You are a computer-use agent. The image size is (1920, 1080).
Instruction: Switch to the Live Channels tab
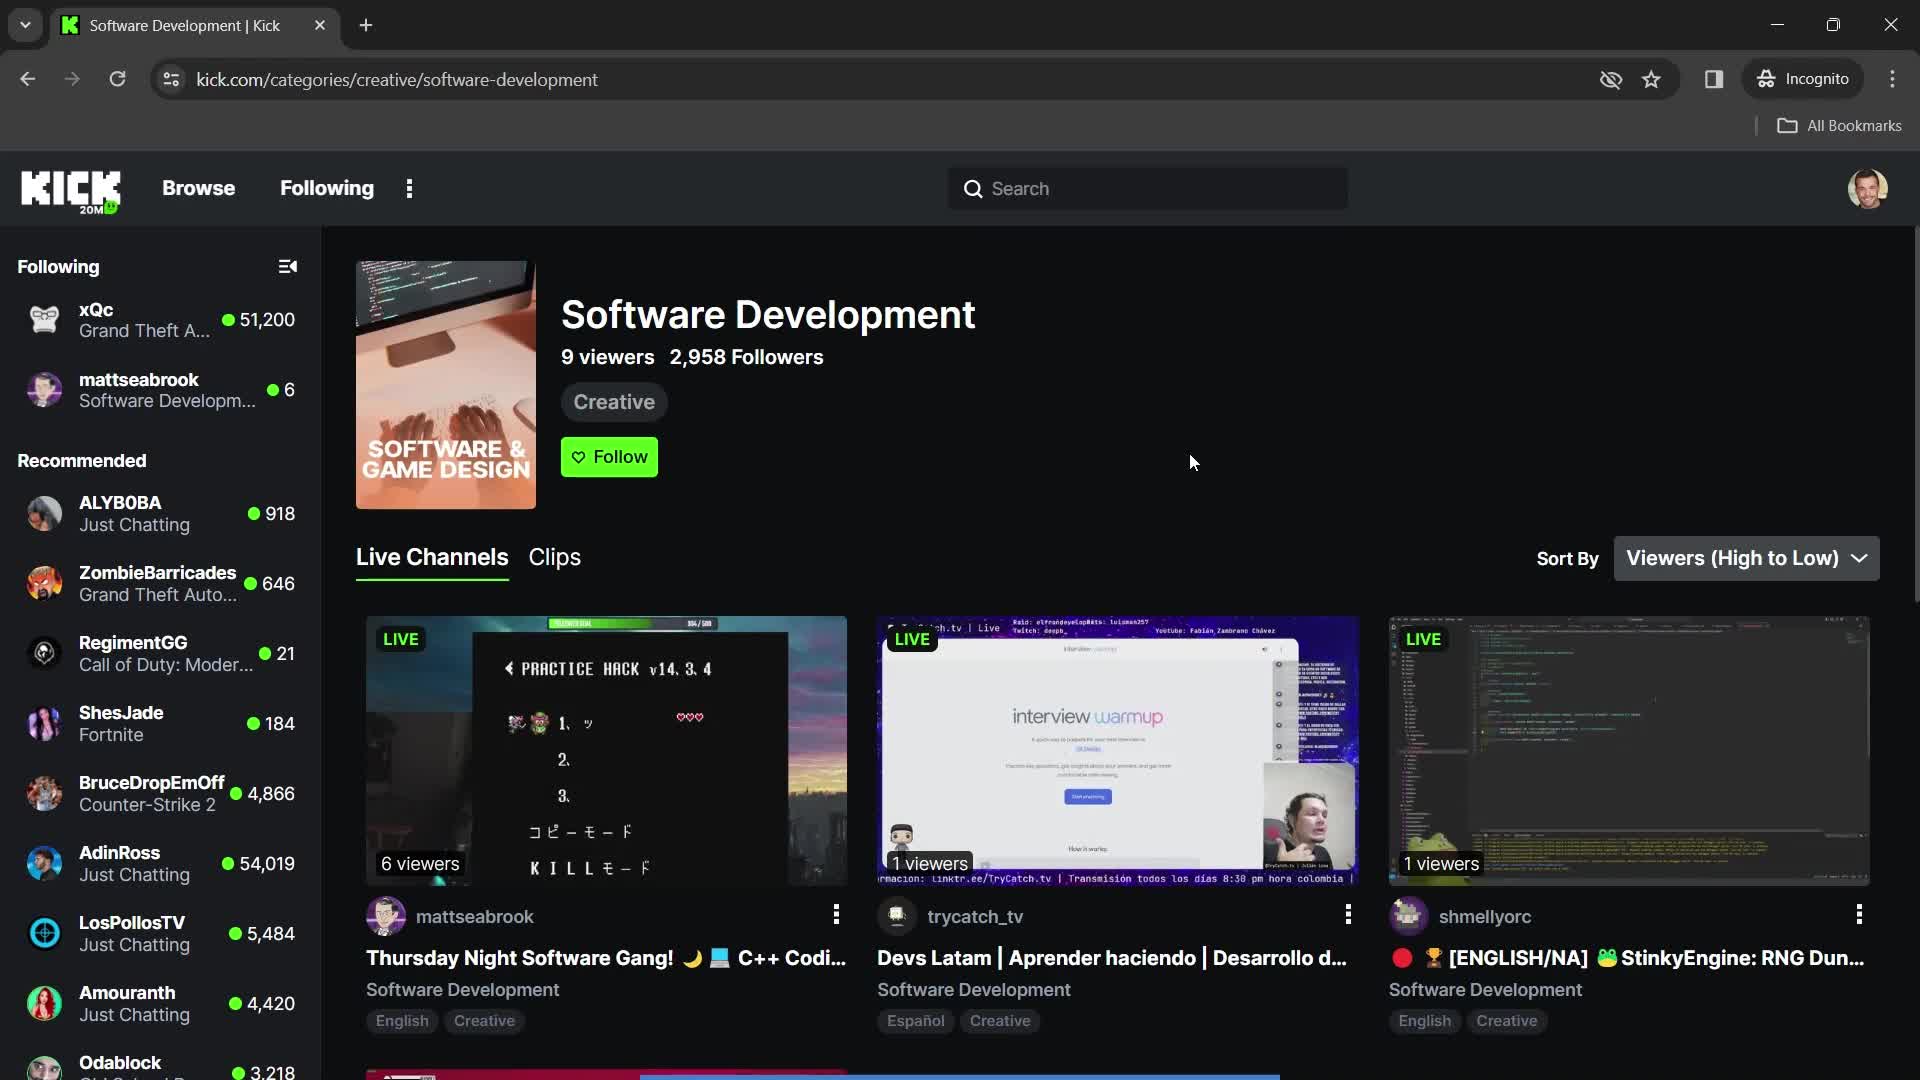[431, 556]
